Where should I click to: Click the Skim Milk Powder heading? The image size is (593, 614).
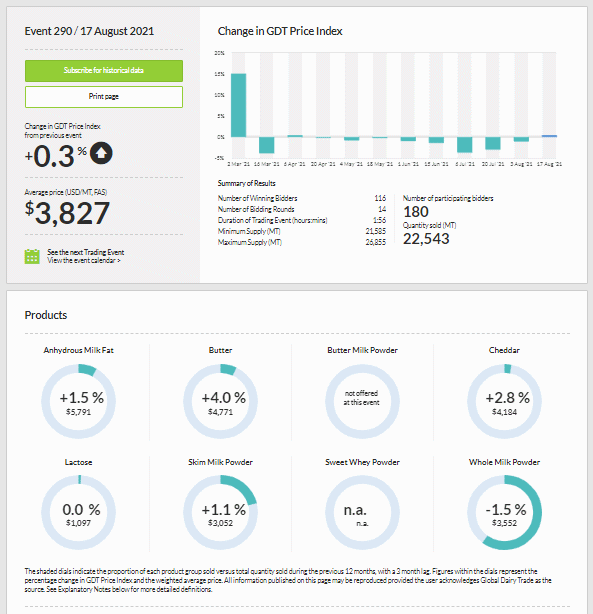point(221,462)
